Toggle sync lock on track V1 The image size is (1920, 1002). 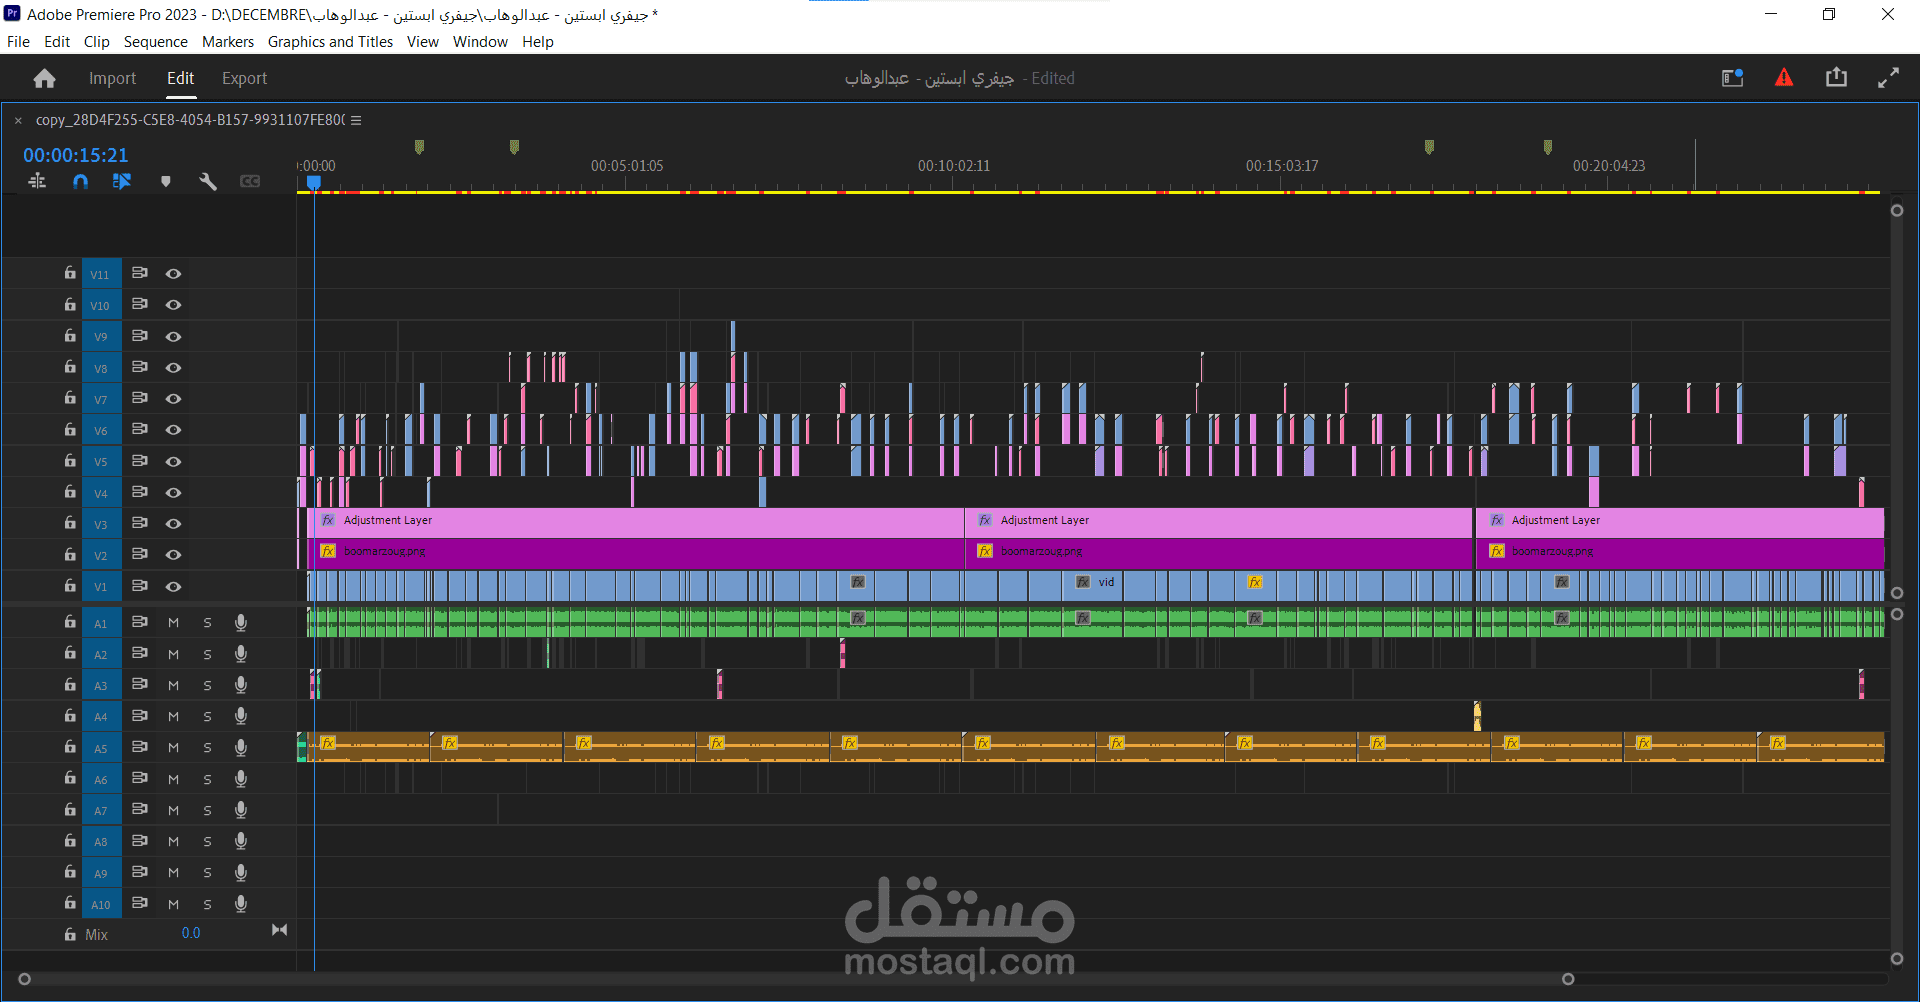[x=140, y=586]
